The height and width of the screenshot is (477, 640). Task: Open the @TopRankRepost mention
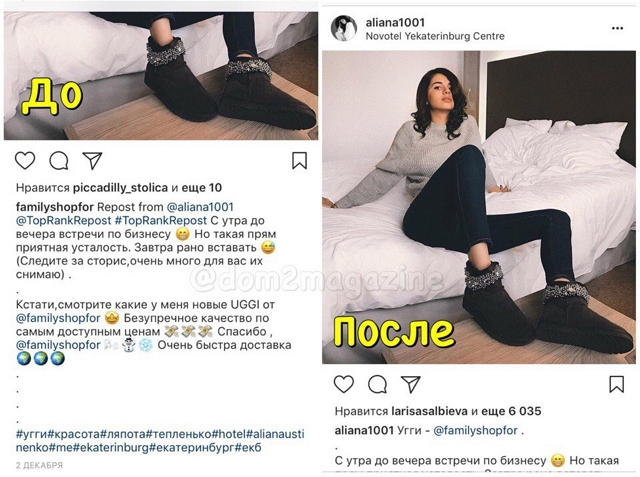63,220
